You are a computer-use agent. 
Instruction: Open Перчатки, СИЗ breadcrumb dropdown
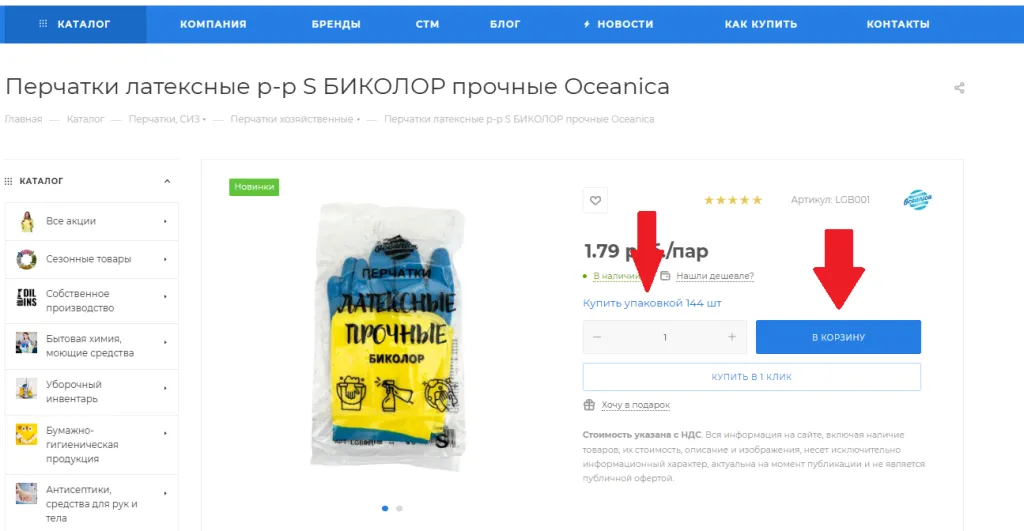167,119
